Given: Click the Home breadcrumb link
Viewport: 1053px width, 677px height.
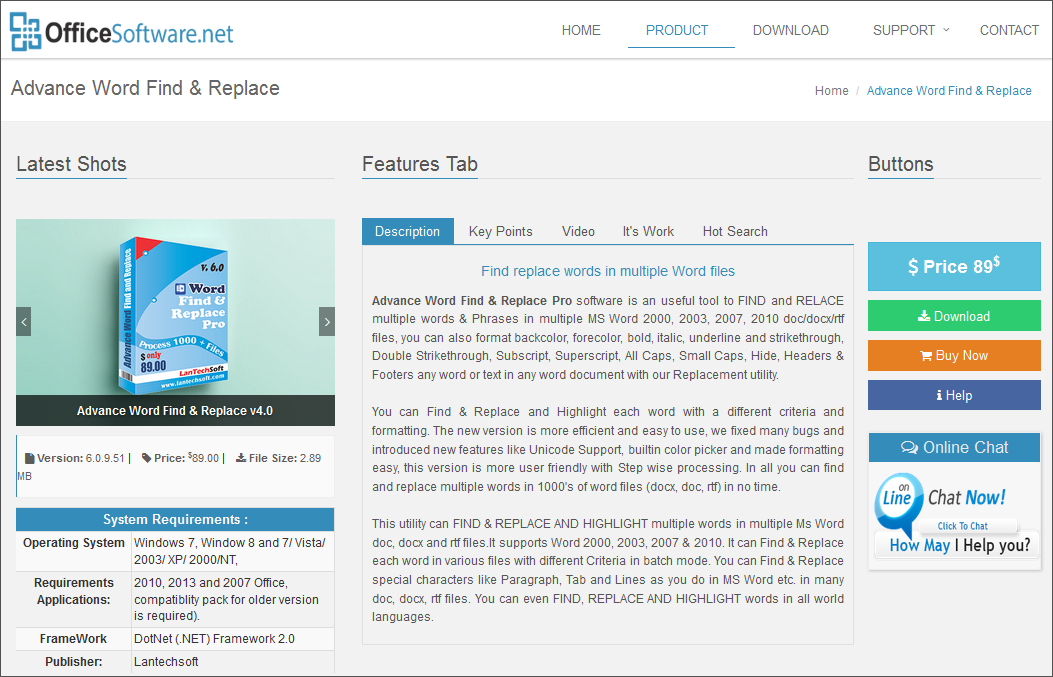Looking at the screenshot, I should (x=831, y=91).
